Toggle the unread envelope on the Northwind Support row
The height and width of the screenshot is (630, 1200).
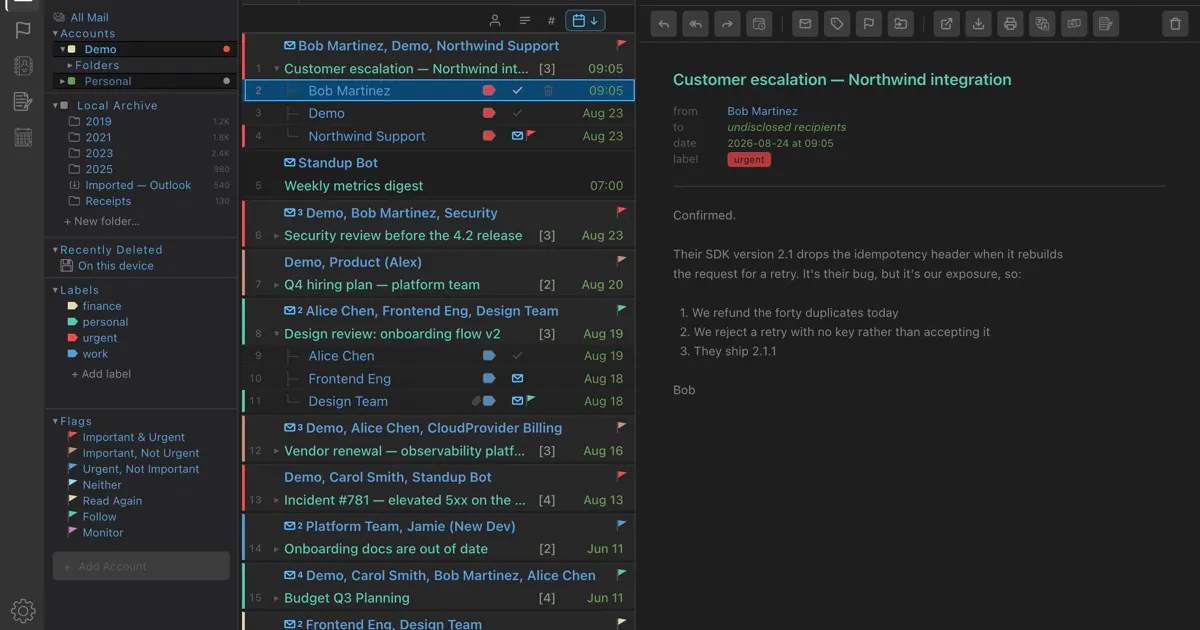pyautogui.click(x=517, y=137)
